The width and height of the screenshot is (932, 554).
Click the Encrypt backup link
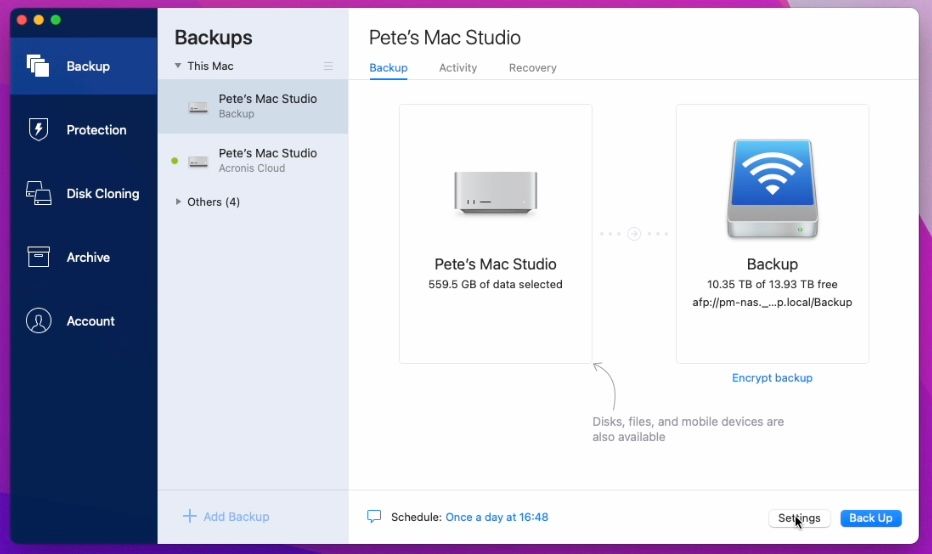coord(772,377)
